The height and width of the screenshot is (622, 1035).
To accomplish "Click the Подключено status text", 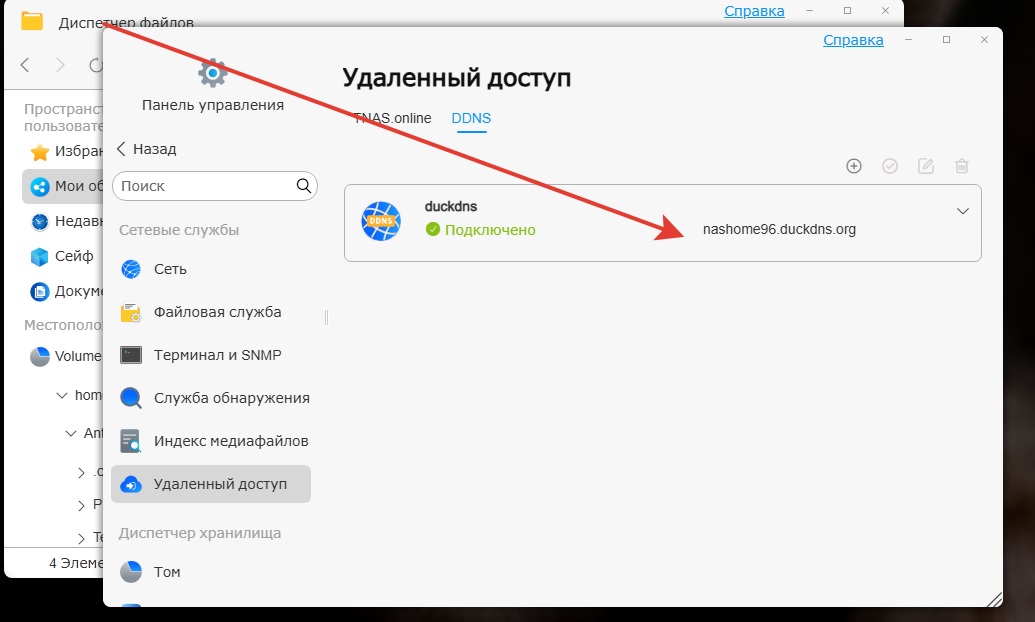I will pyautogui.click(x=490, y=230).
